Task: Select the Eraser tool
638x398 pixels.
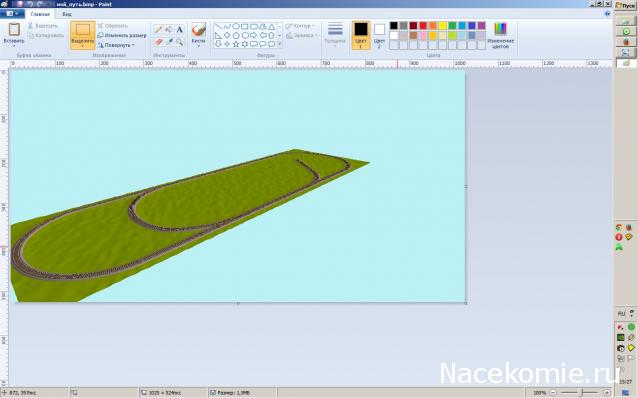Action: 158,41
